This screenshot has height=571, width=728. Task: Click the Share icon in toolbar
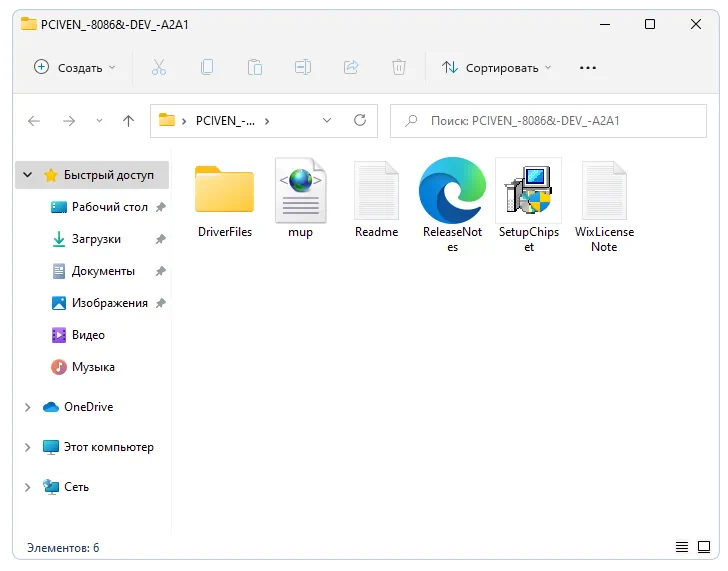point(351,68)
